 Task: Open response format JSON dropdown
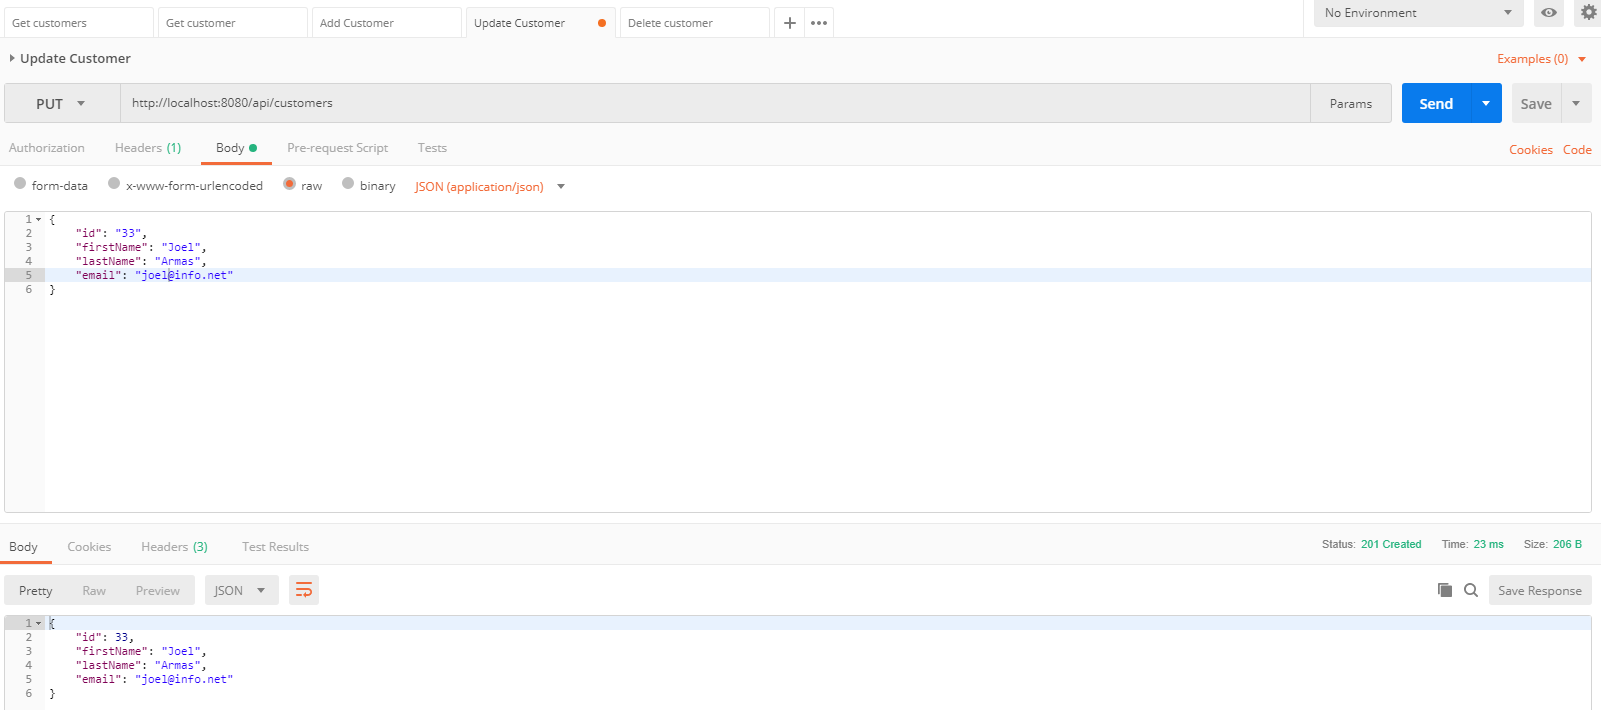[x=240, y=590]
